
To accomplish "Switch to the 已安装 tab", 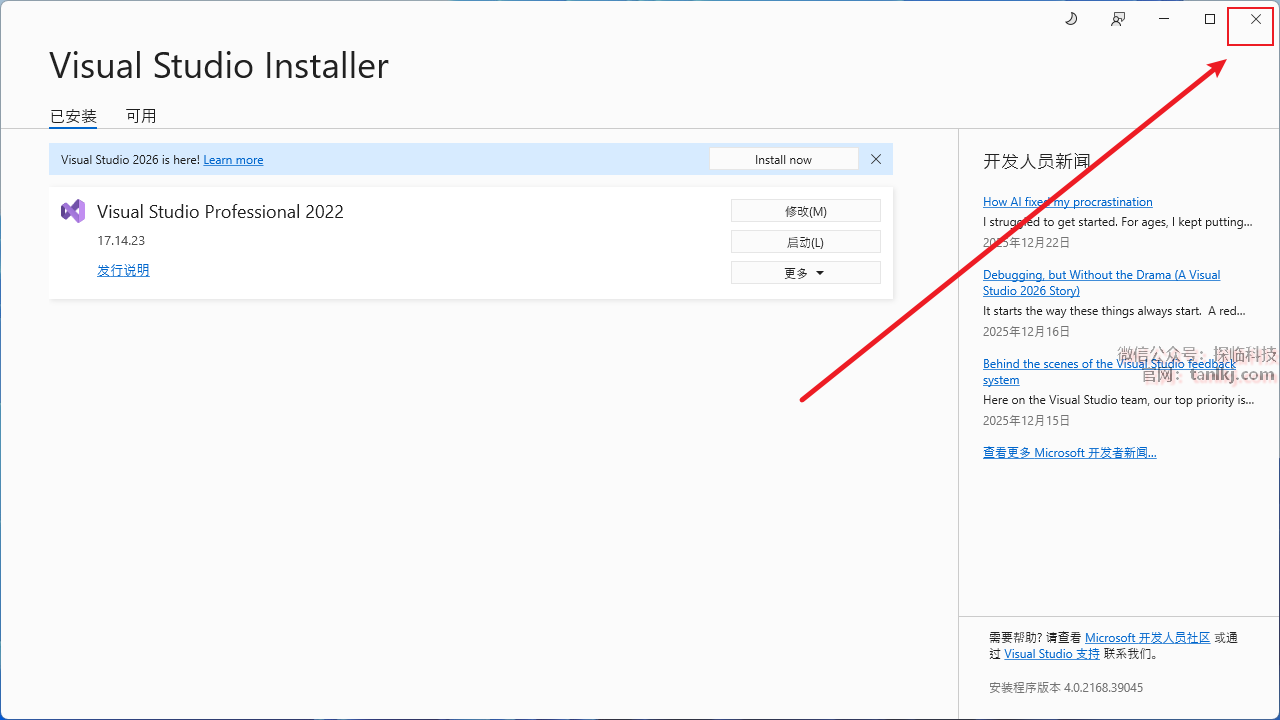I will pyautogui.click(x=73, y=116).
